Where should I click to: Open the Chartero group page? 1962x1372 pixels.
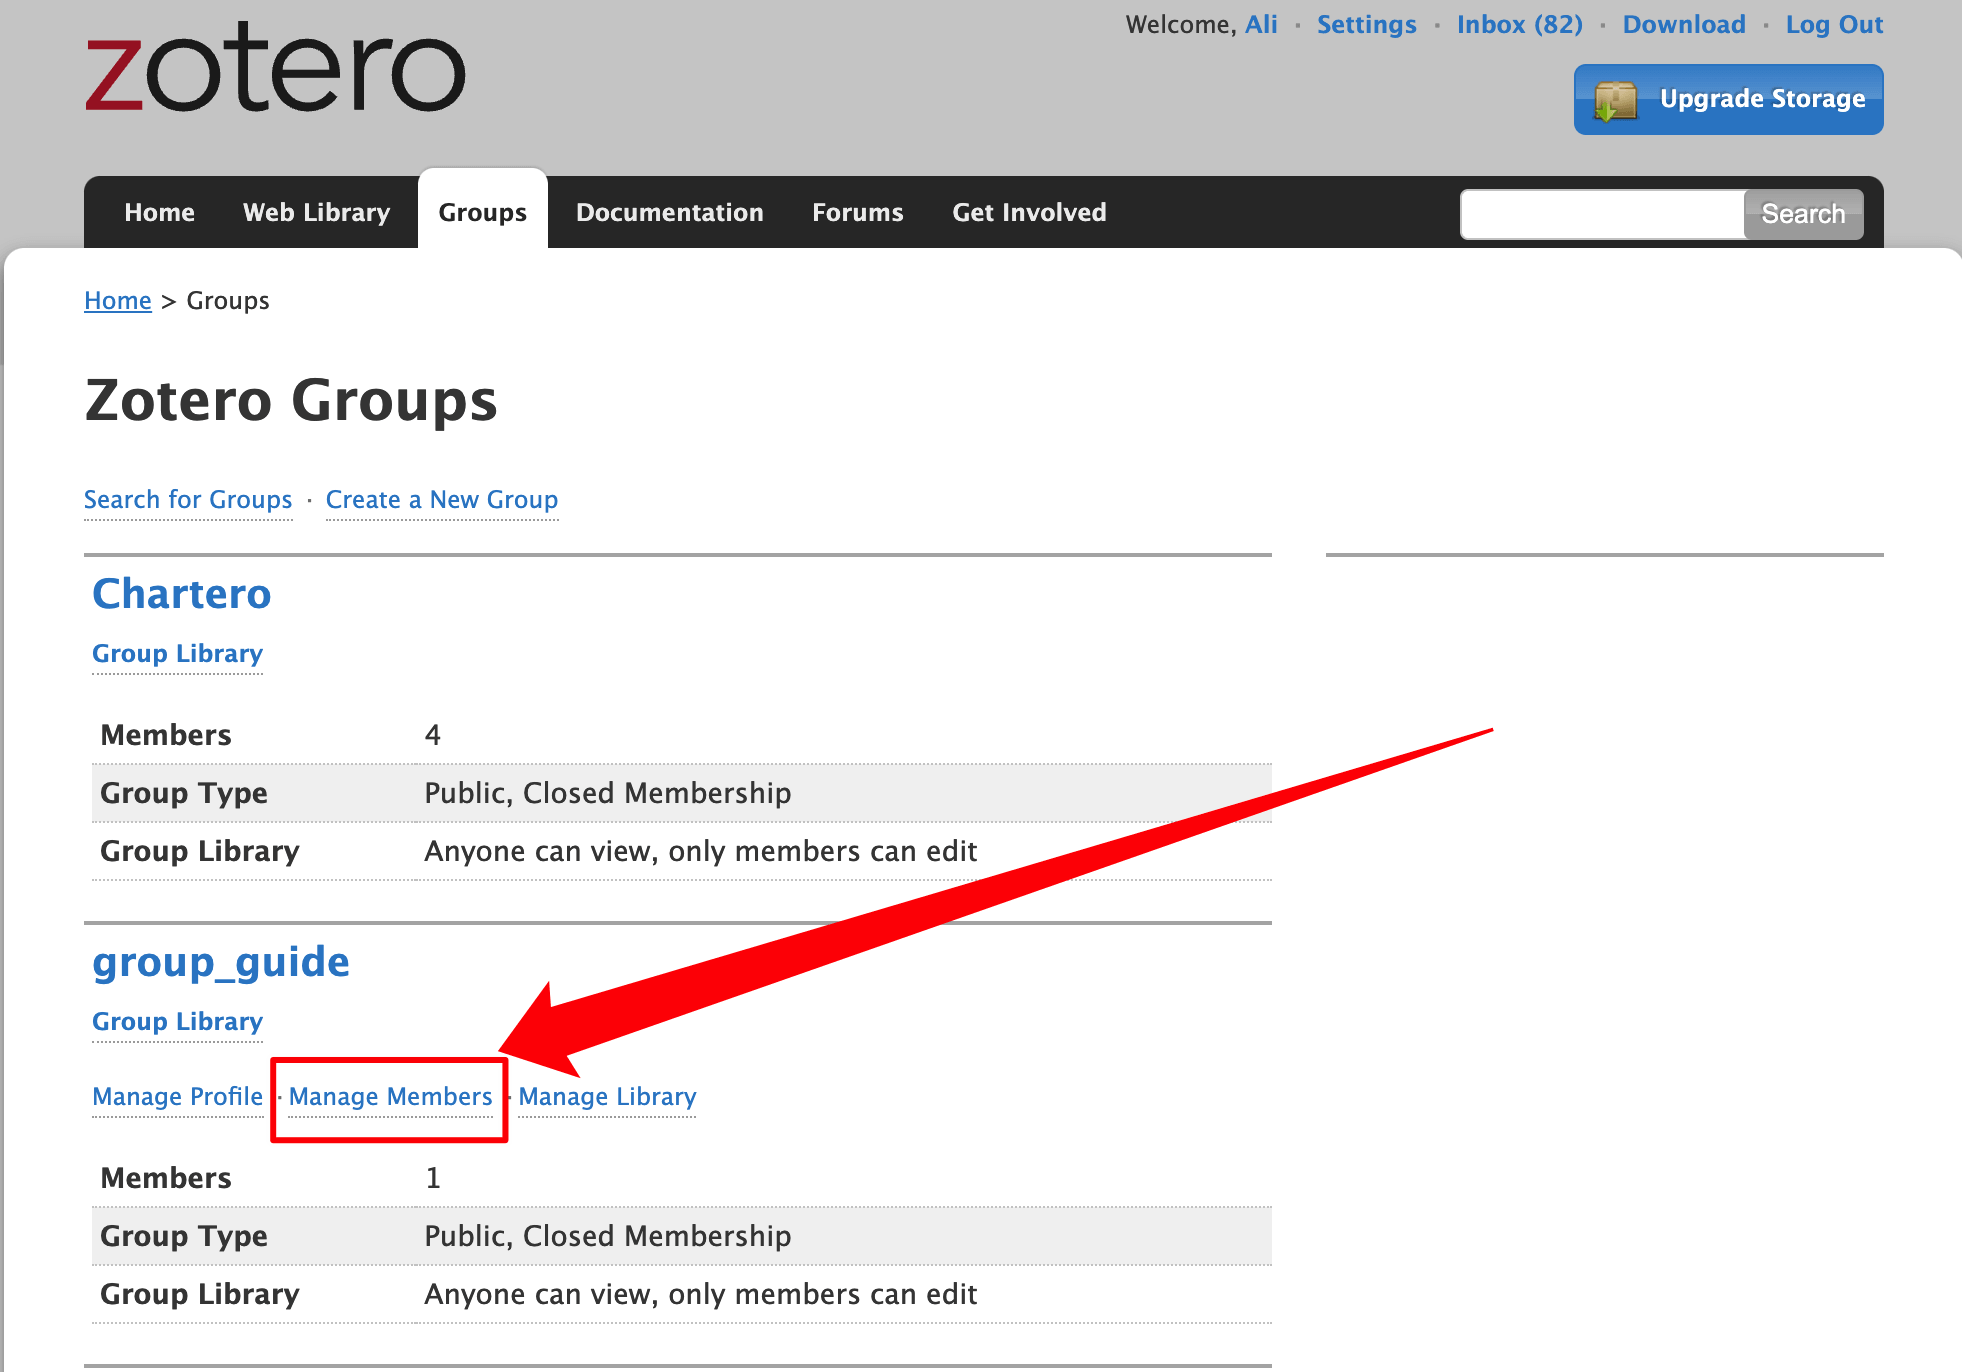point(181,593)
